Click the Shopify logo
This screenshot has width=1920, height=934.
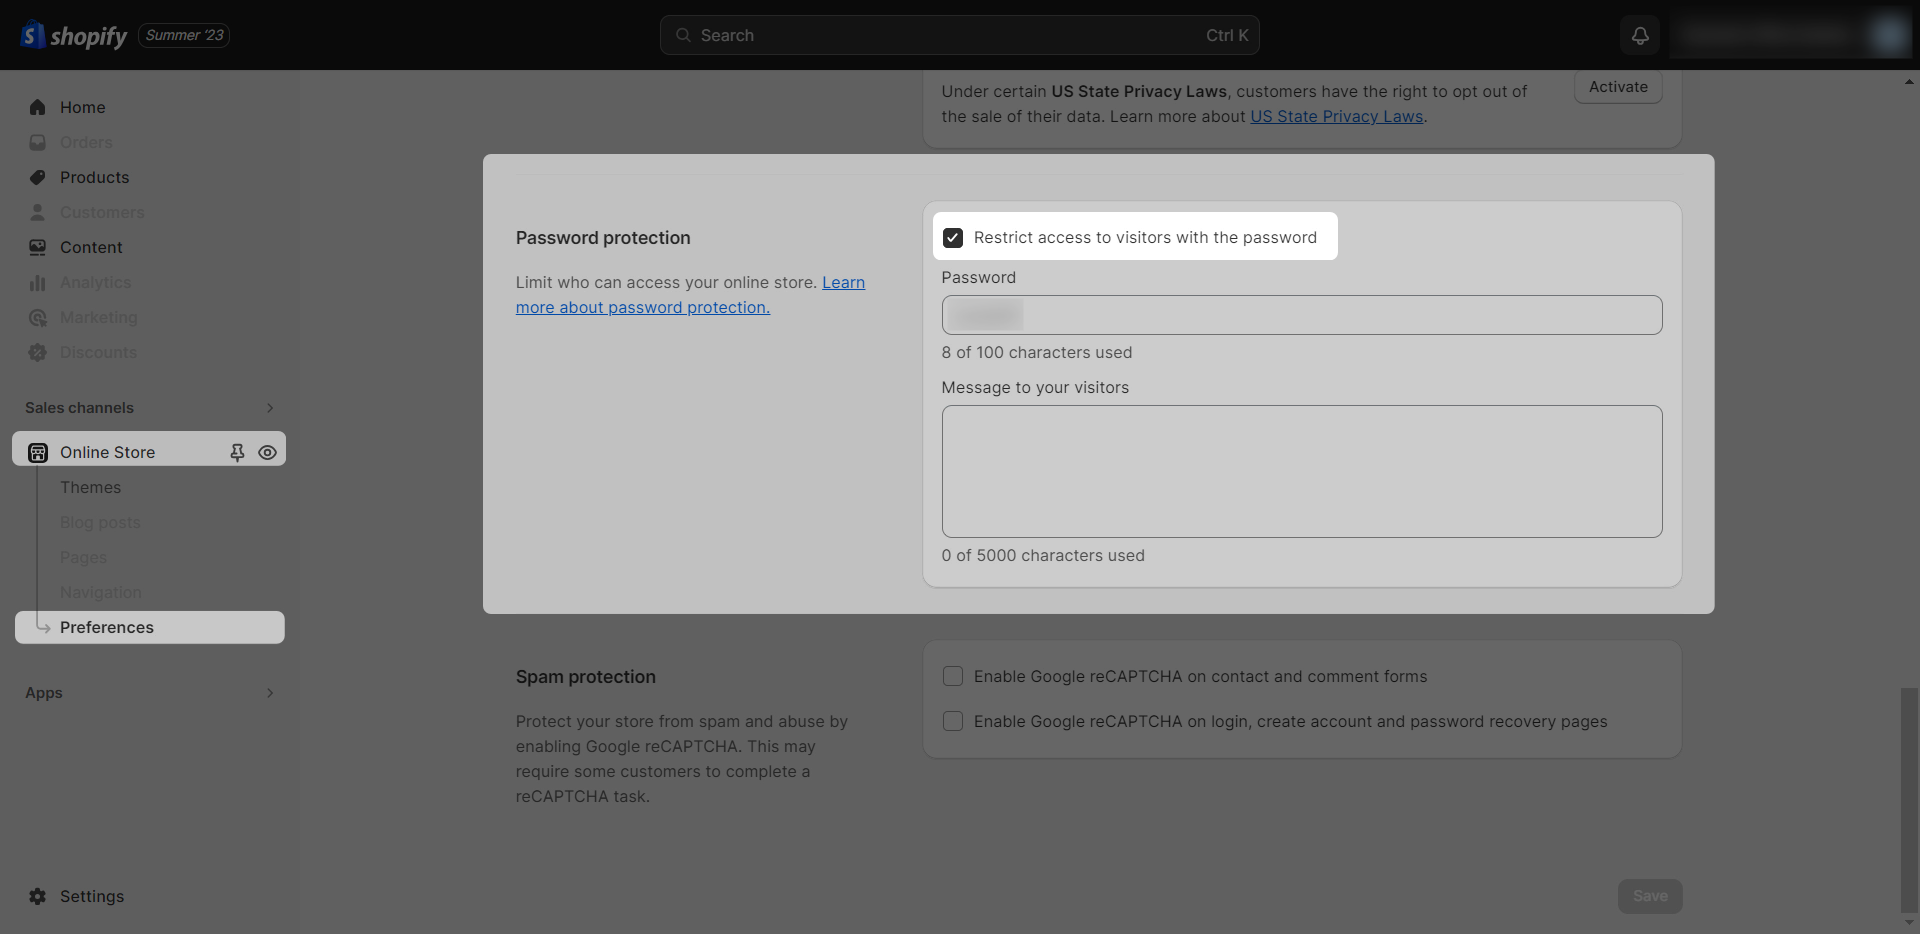click(x=74, y=35)
